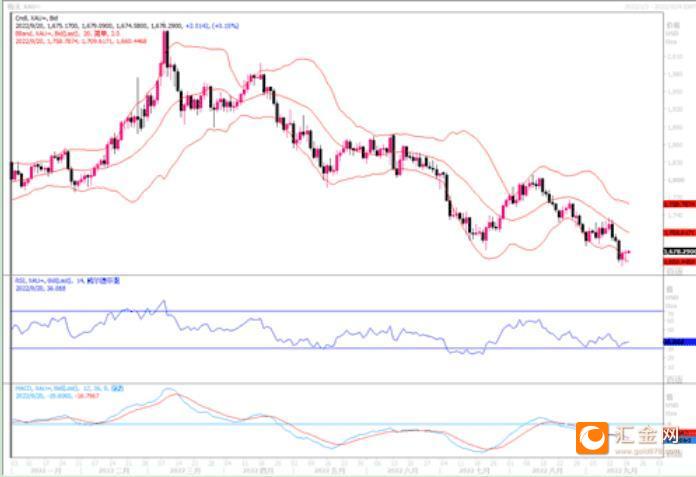696x477 pixels.
Task: Click the red Bollinger band values line
Action: 81,41
